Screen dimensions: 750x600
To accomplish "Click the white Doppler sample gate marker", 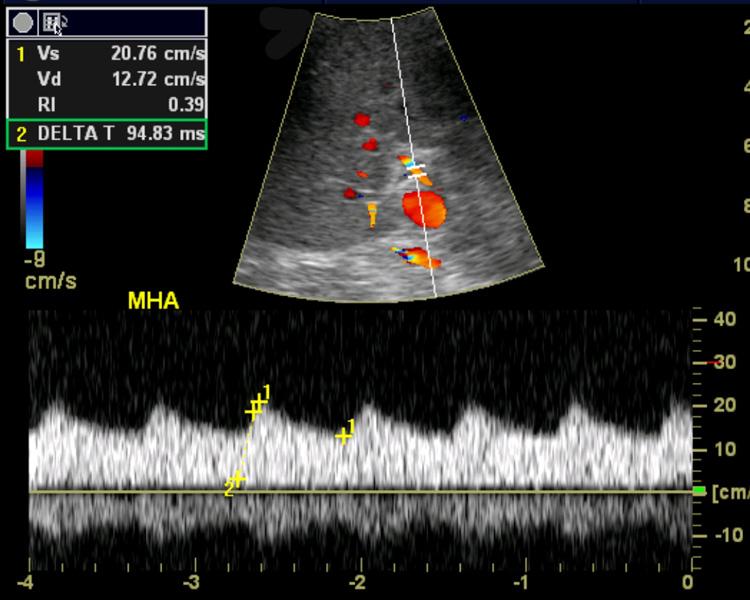I will (416, 170).
